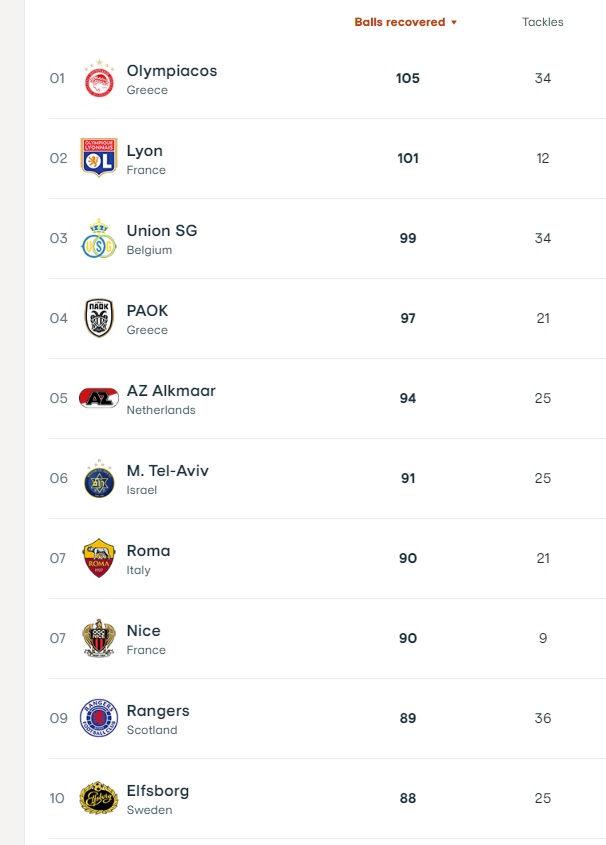Click the AZ Alkmaar logo
This screenshot has width=606, height=845.
tap(99, 398)
